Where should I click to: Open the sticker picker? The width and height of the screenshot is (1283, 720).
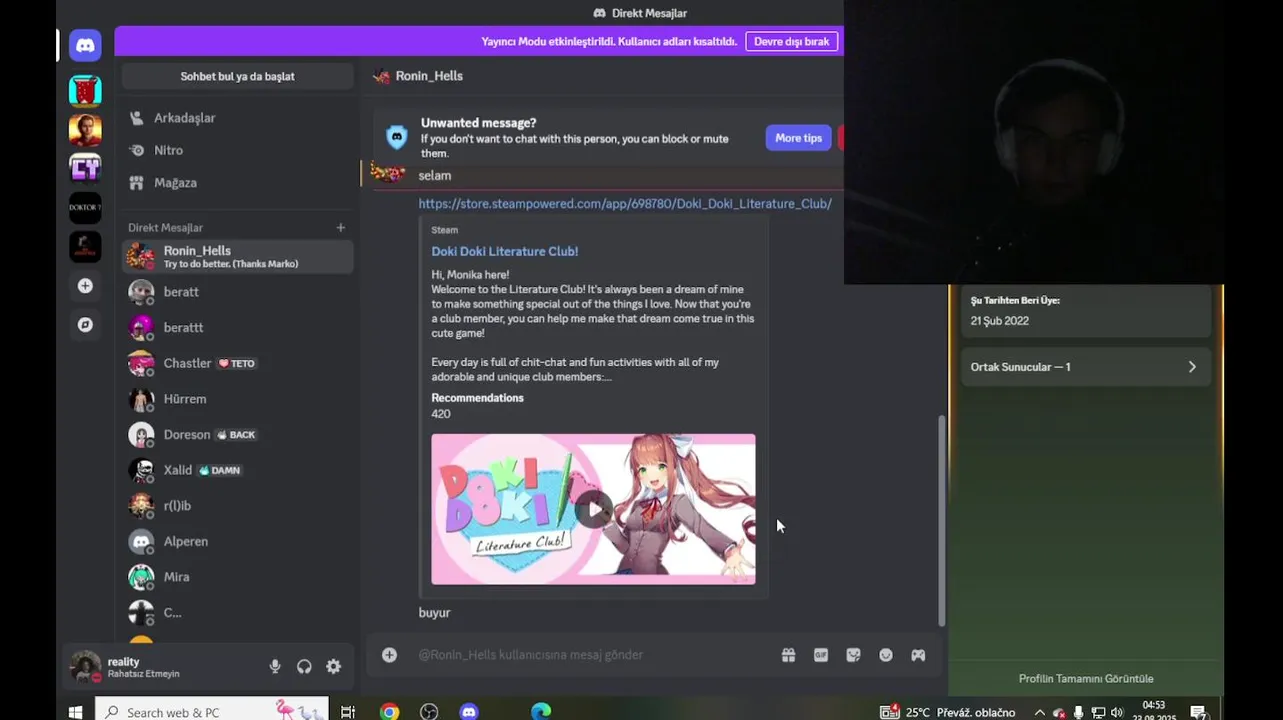click(853, 655)
